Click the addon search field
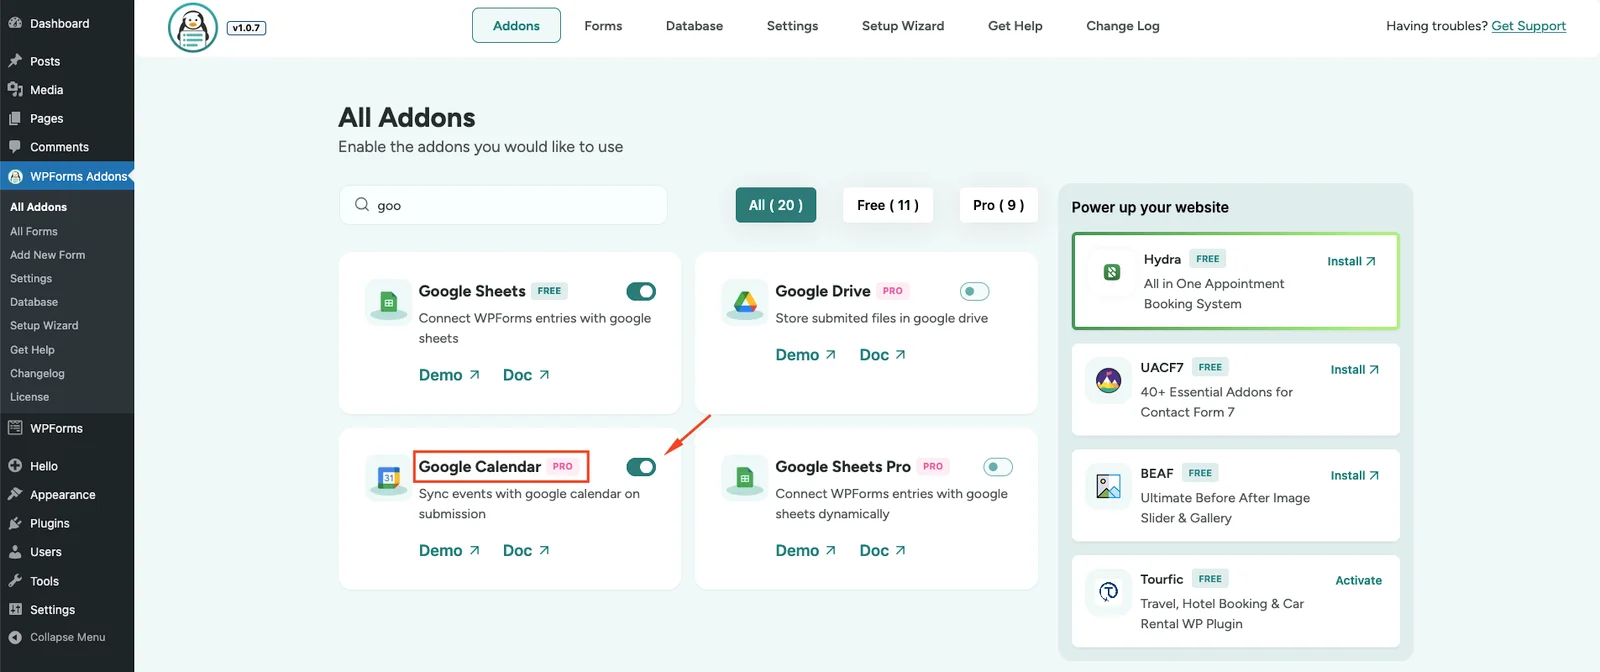Screen dimensions: 1600x672 (x=510, y=205)
